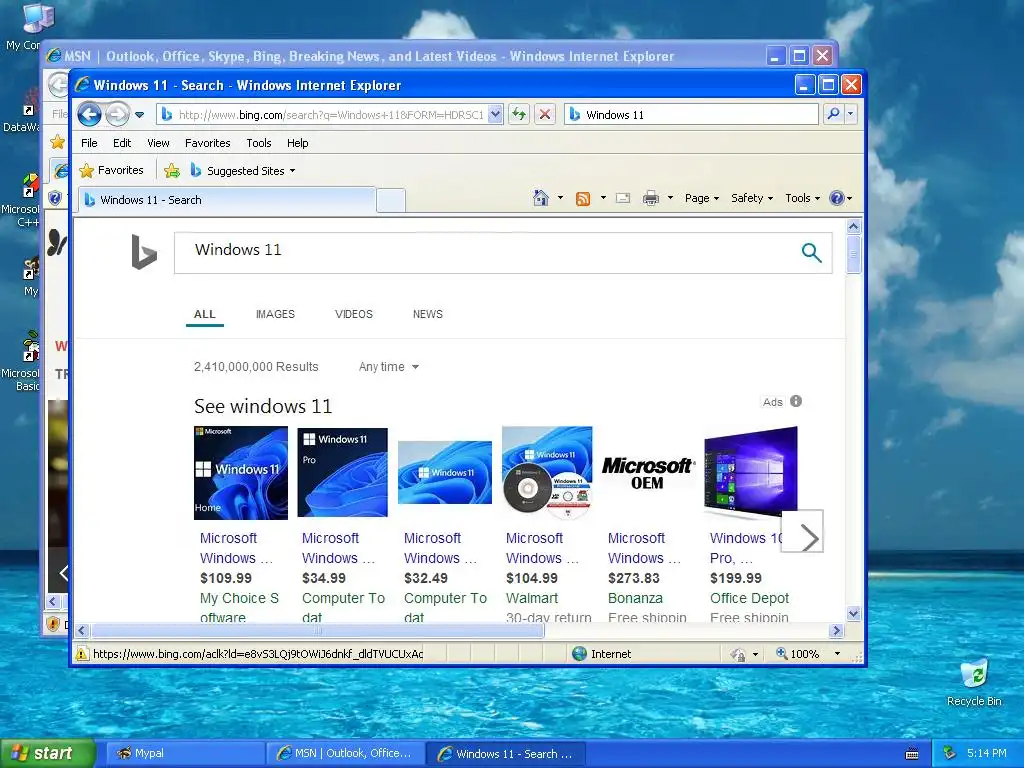Click the Bing search magnifier icon
This screenshot has width=1024, height=768.
click(811, 252)
